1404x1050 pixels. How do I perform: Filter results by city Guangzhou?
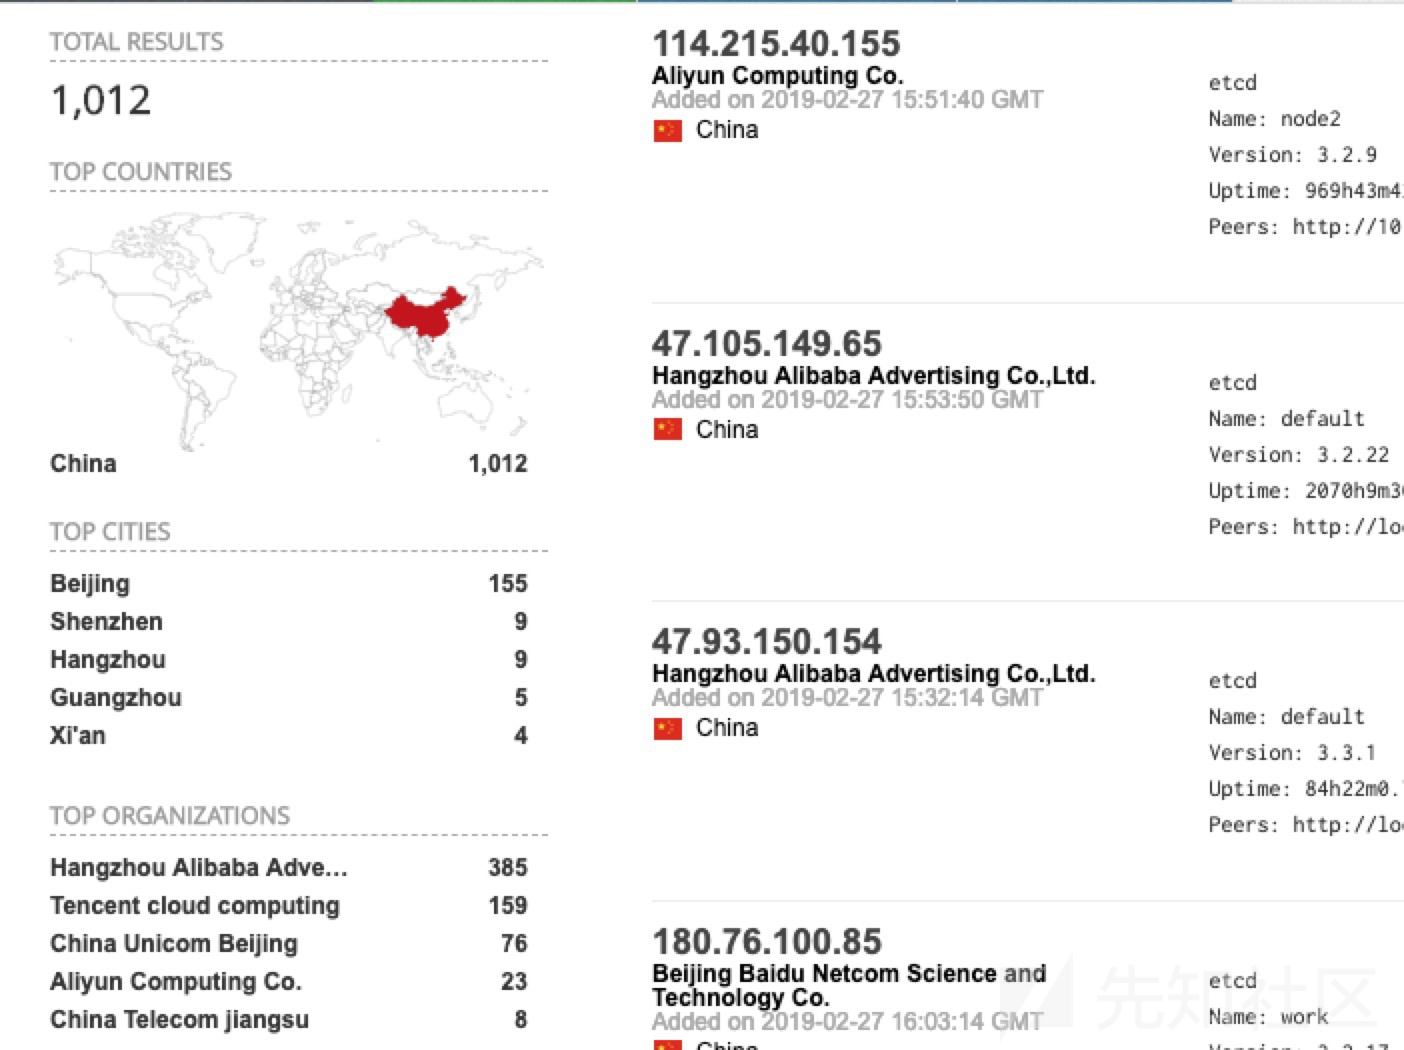116,697
